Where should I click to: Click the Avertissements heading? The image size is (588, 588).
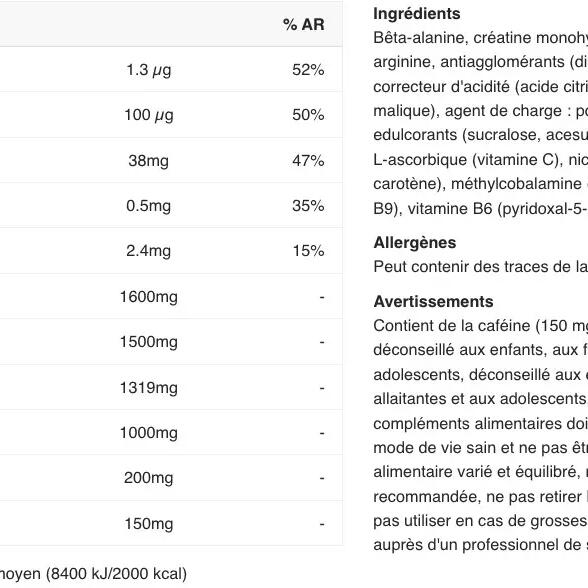[433, 302]
